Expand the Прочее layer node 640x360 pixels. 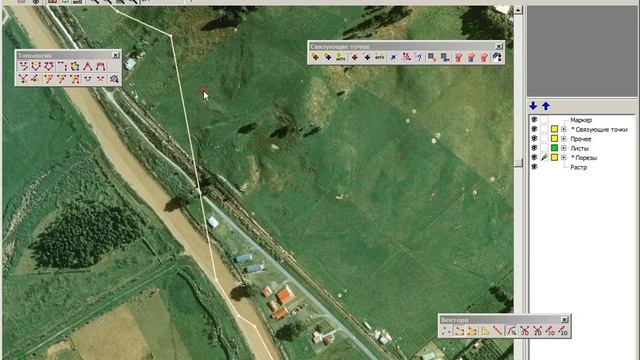564,139
